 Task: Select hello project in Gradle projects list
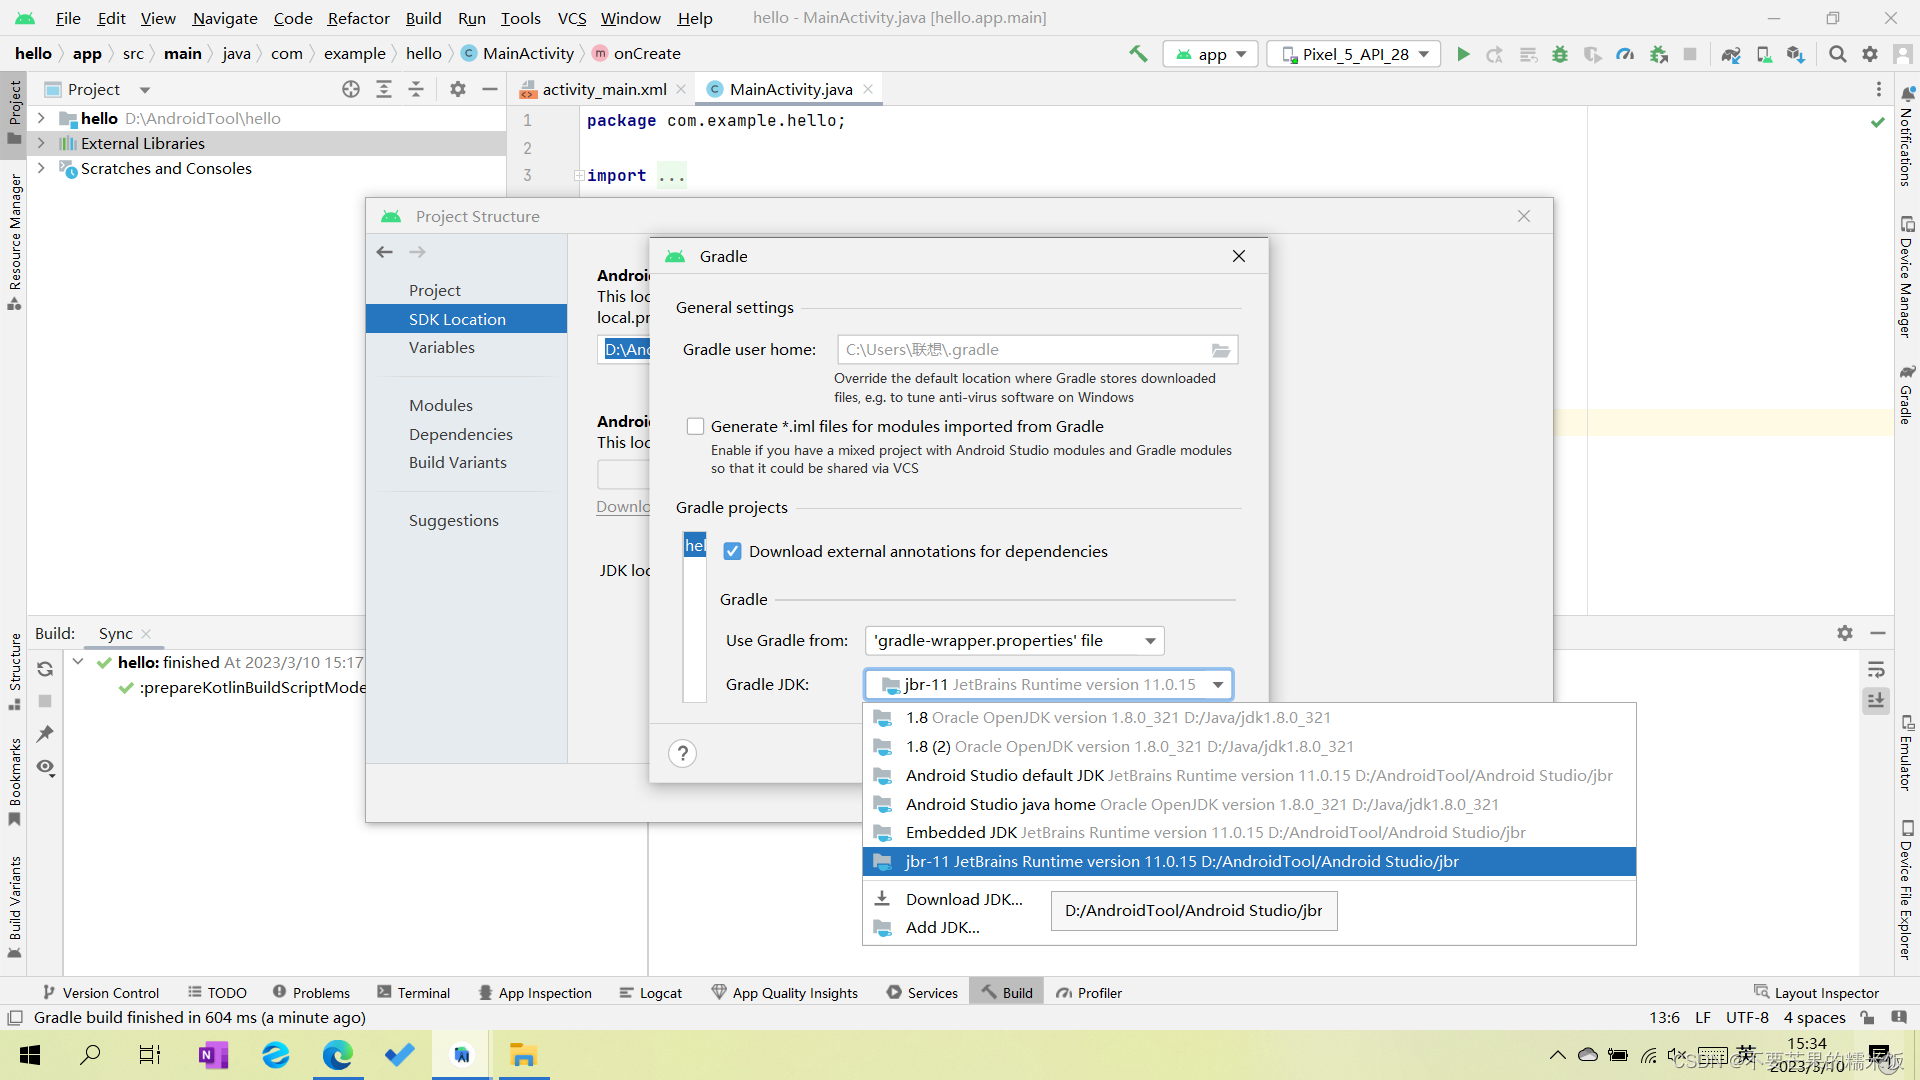point(695,546)
